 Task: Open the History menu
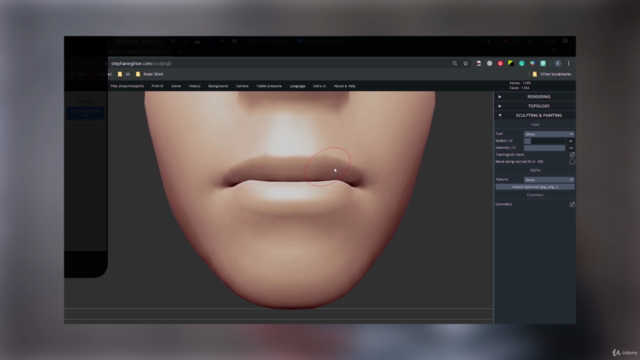click(194, 86)
